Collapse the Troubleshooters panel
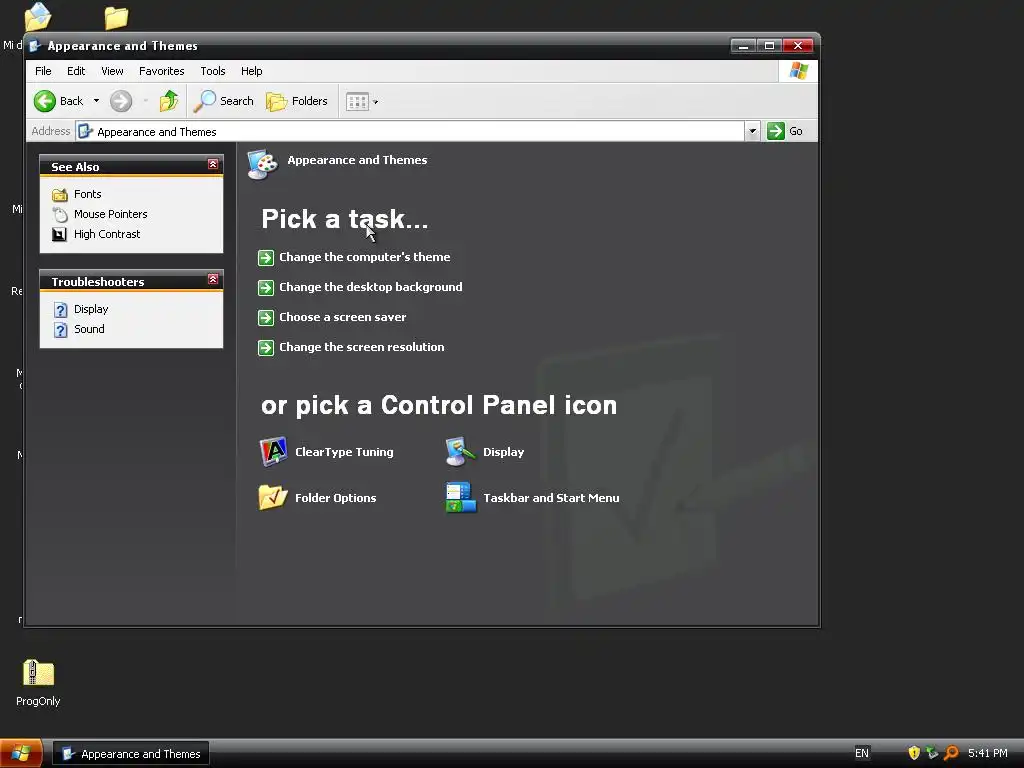This screenshot has height=768, width=1024. coord(213,279)
